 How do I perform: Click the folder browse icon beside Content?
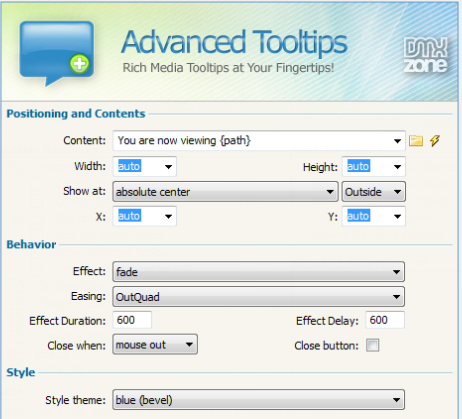click(x=416, y=141)
